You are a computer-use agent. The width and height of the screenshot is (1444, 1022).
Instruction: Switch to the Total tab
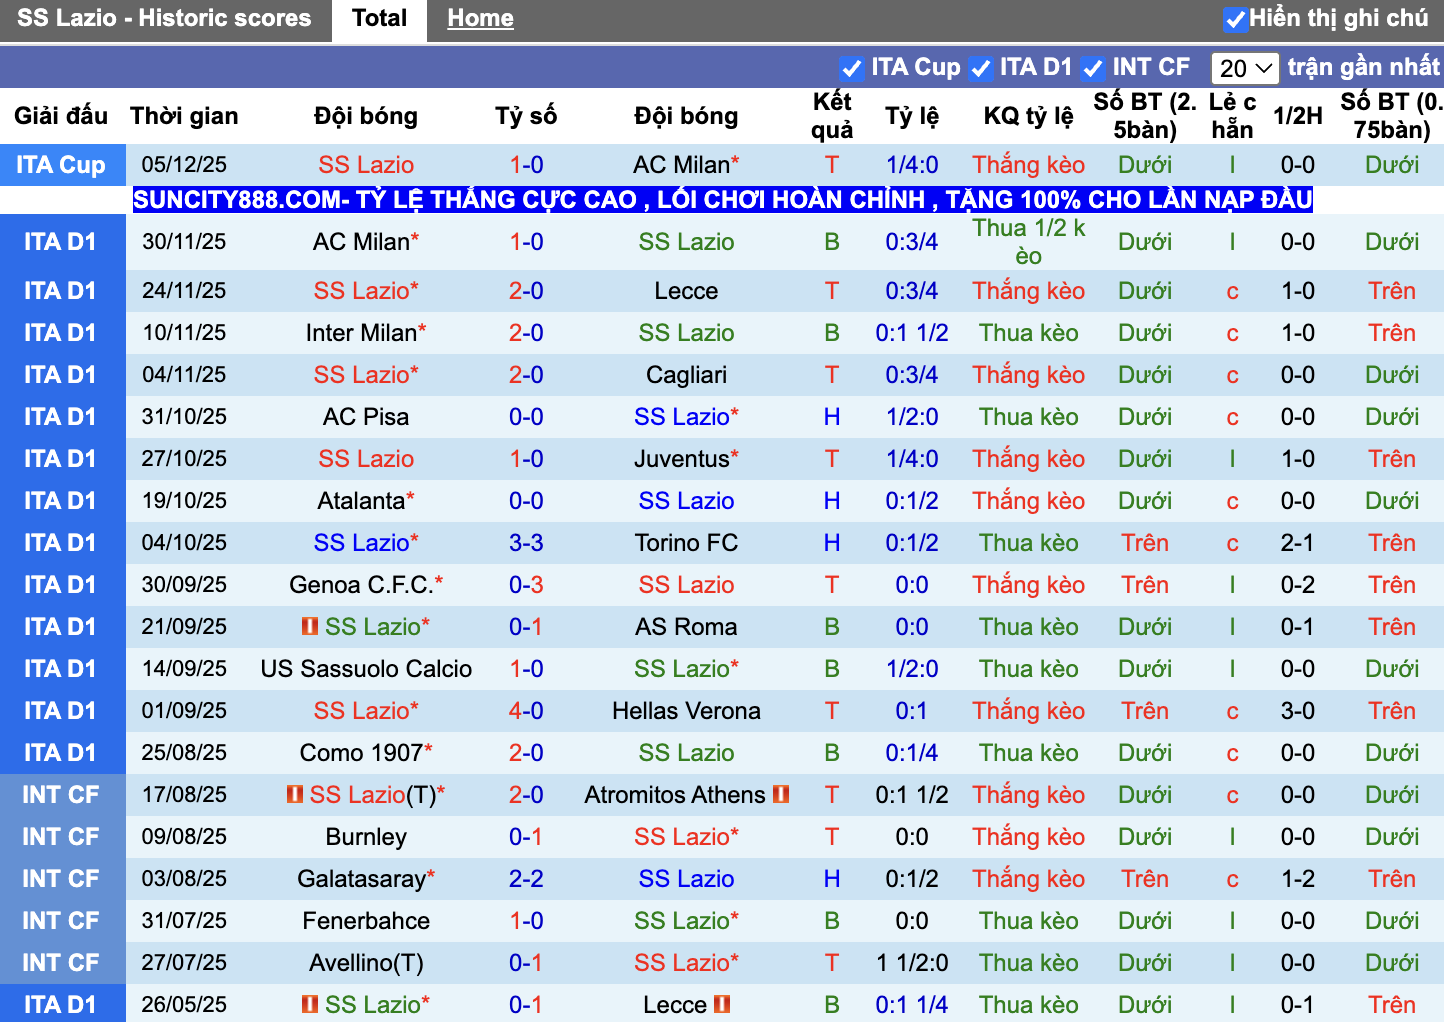coord(379,18)
